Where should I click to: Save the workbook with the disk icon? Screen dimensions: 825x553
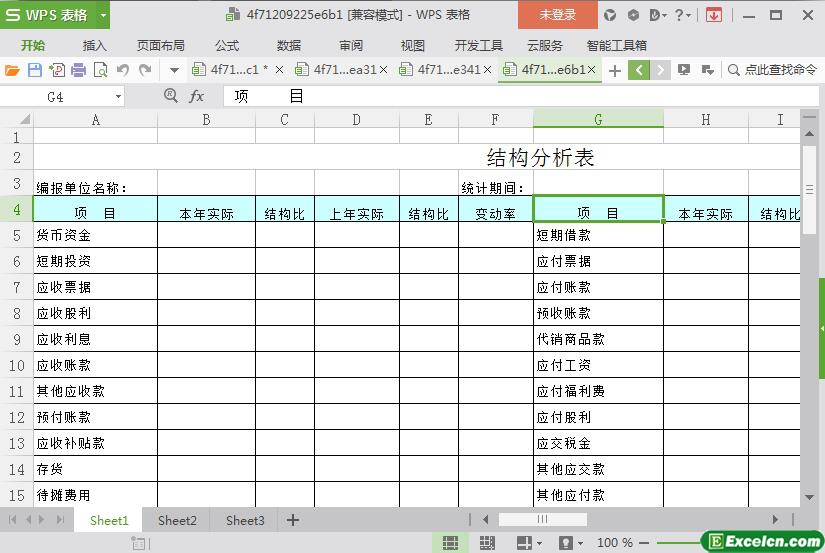35,69
